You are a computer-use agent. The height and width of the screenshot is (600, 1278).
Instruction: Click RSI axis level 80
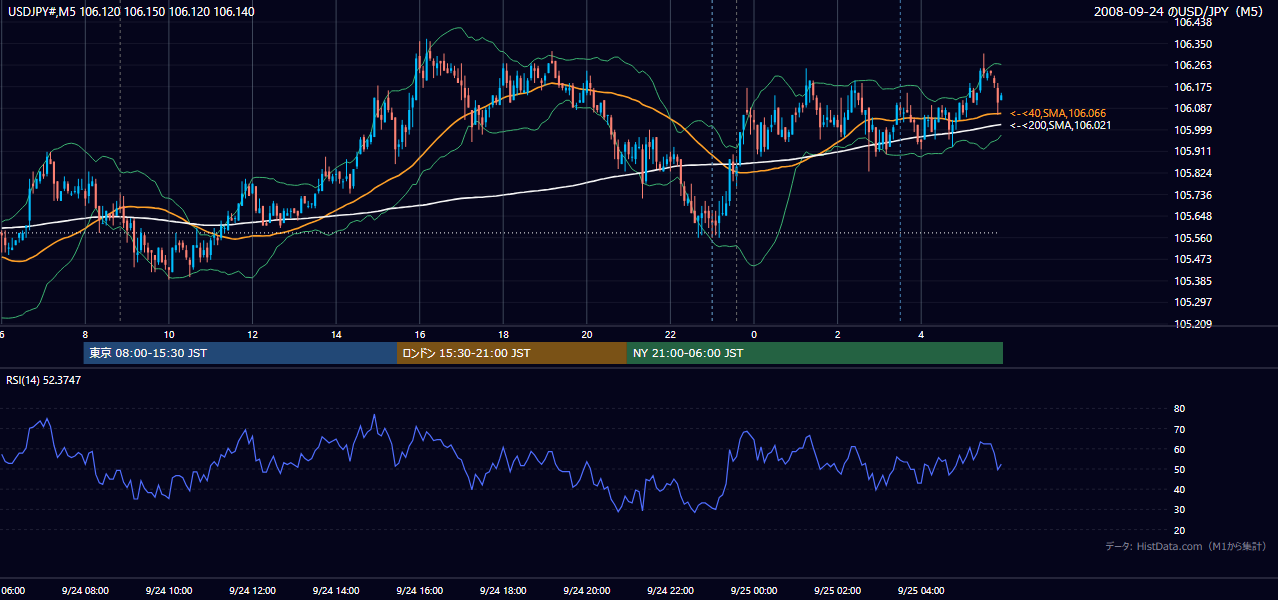[1179, 409]
